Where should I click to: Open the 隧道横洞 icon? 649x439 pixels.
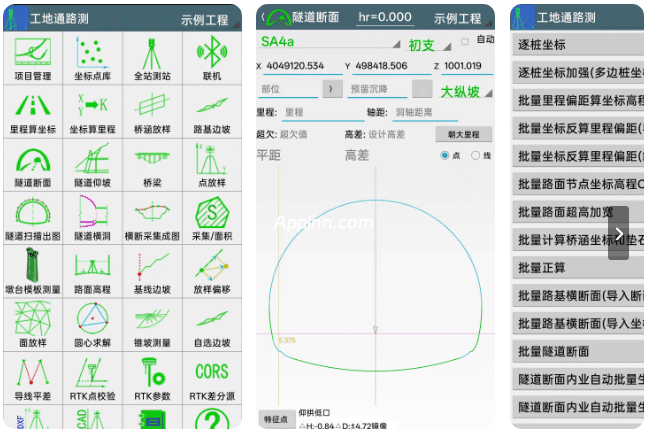[x=92, y=218]
